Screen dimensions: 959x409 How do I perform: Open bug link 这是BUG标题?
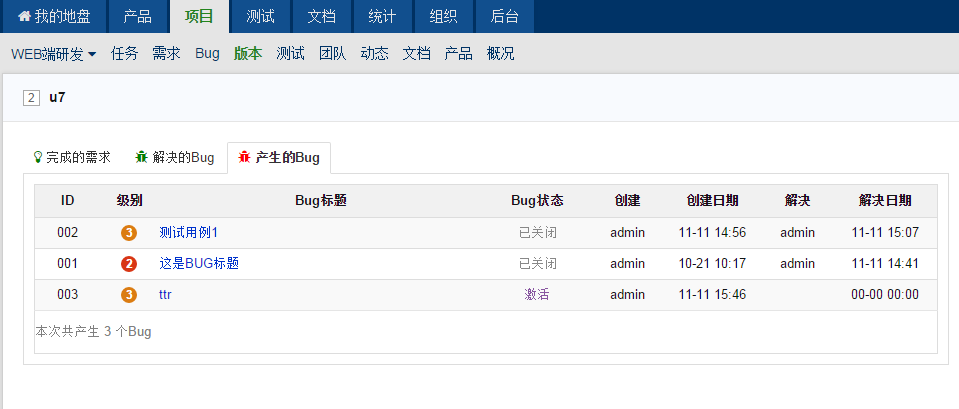coord(199,264)
